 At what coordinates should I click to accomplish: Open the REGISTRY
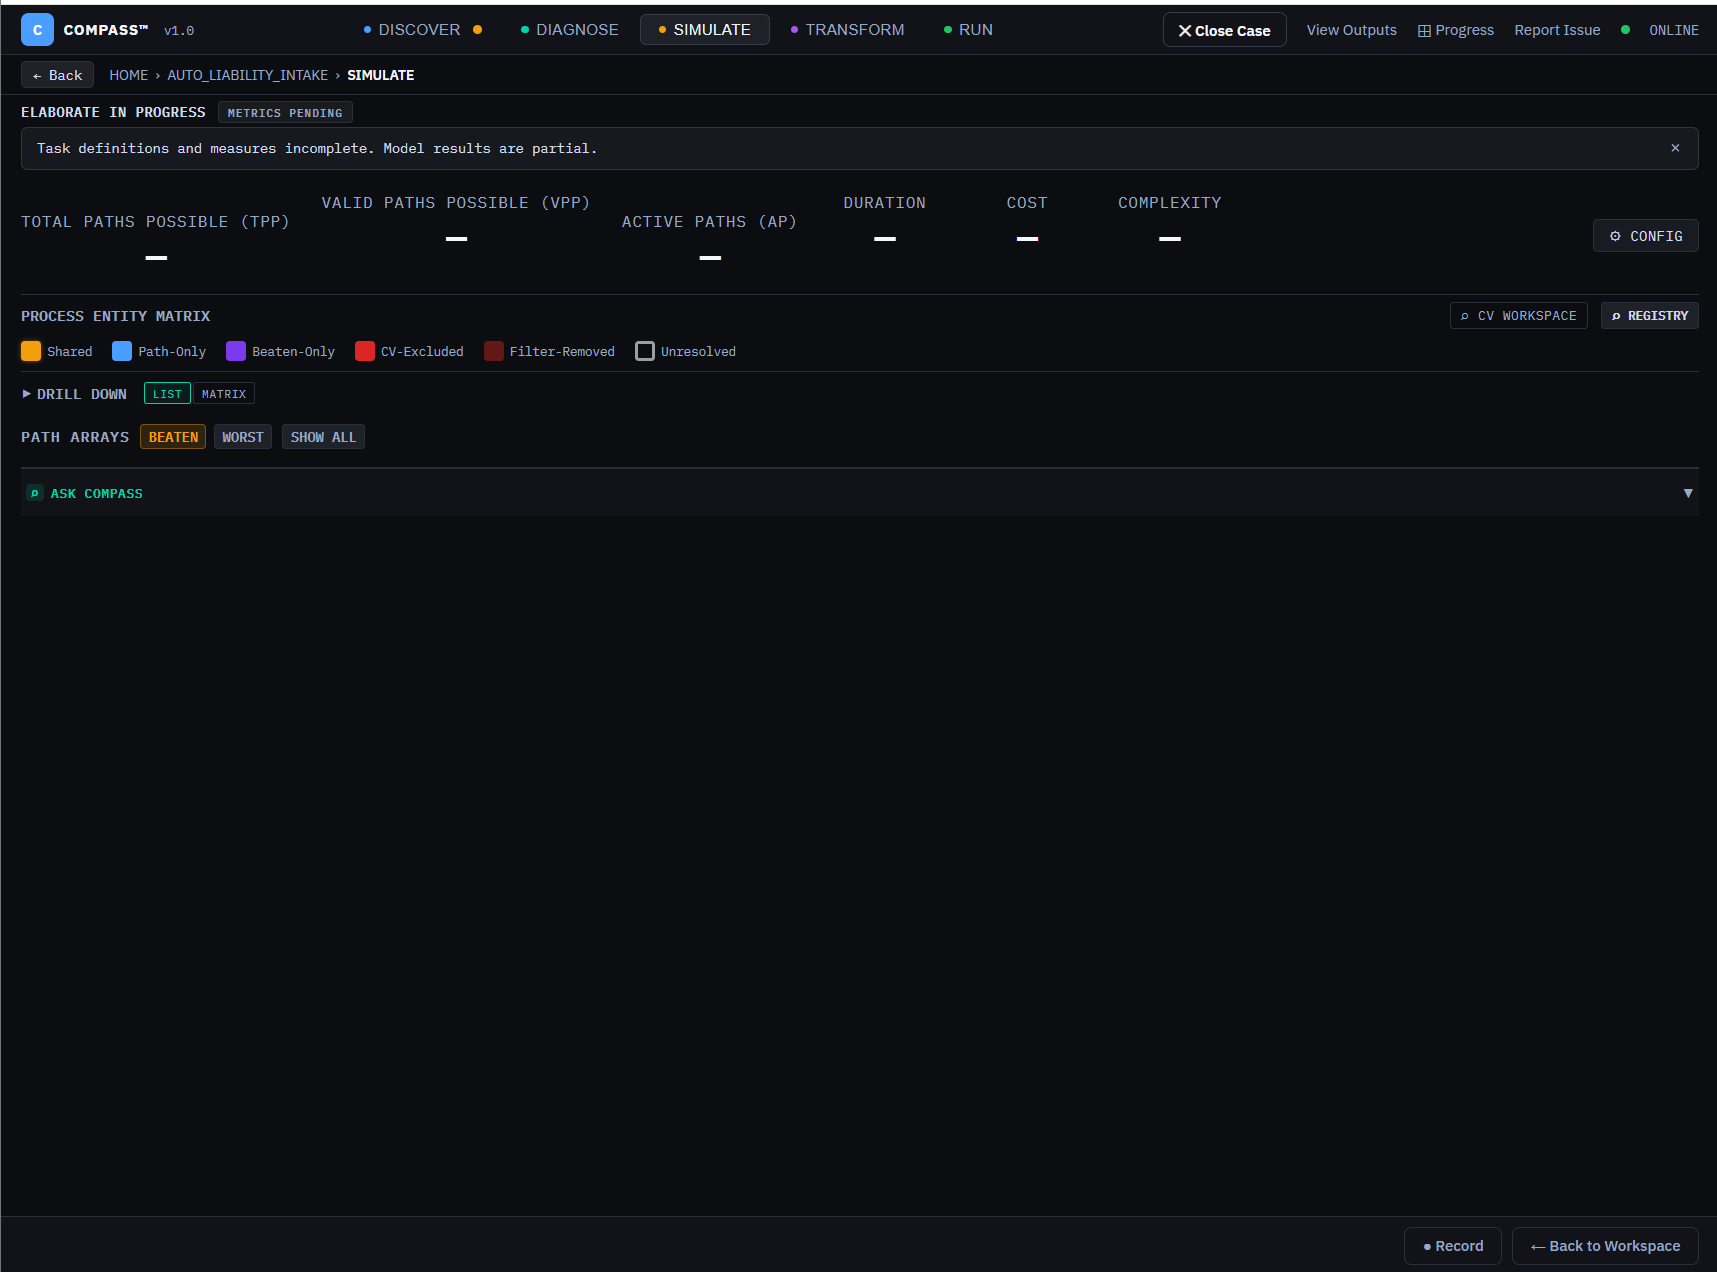click(1649, 316)
